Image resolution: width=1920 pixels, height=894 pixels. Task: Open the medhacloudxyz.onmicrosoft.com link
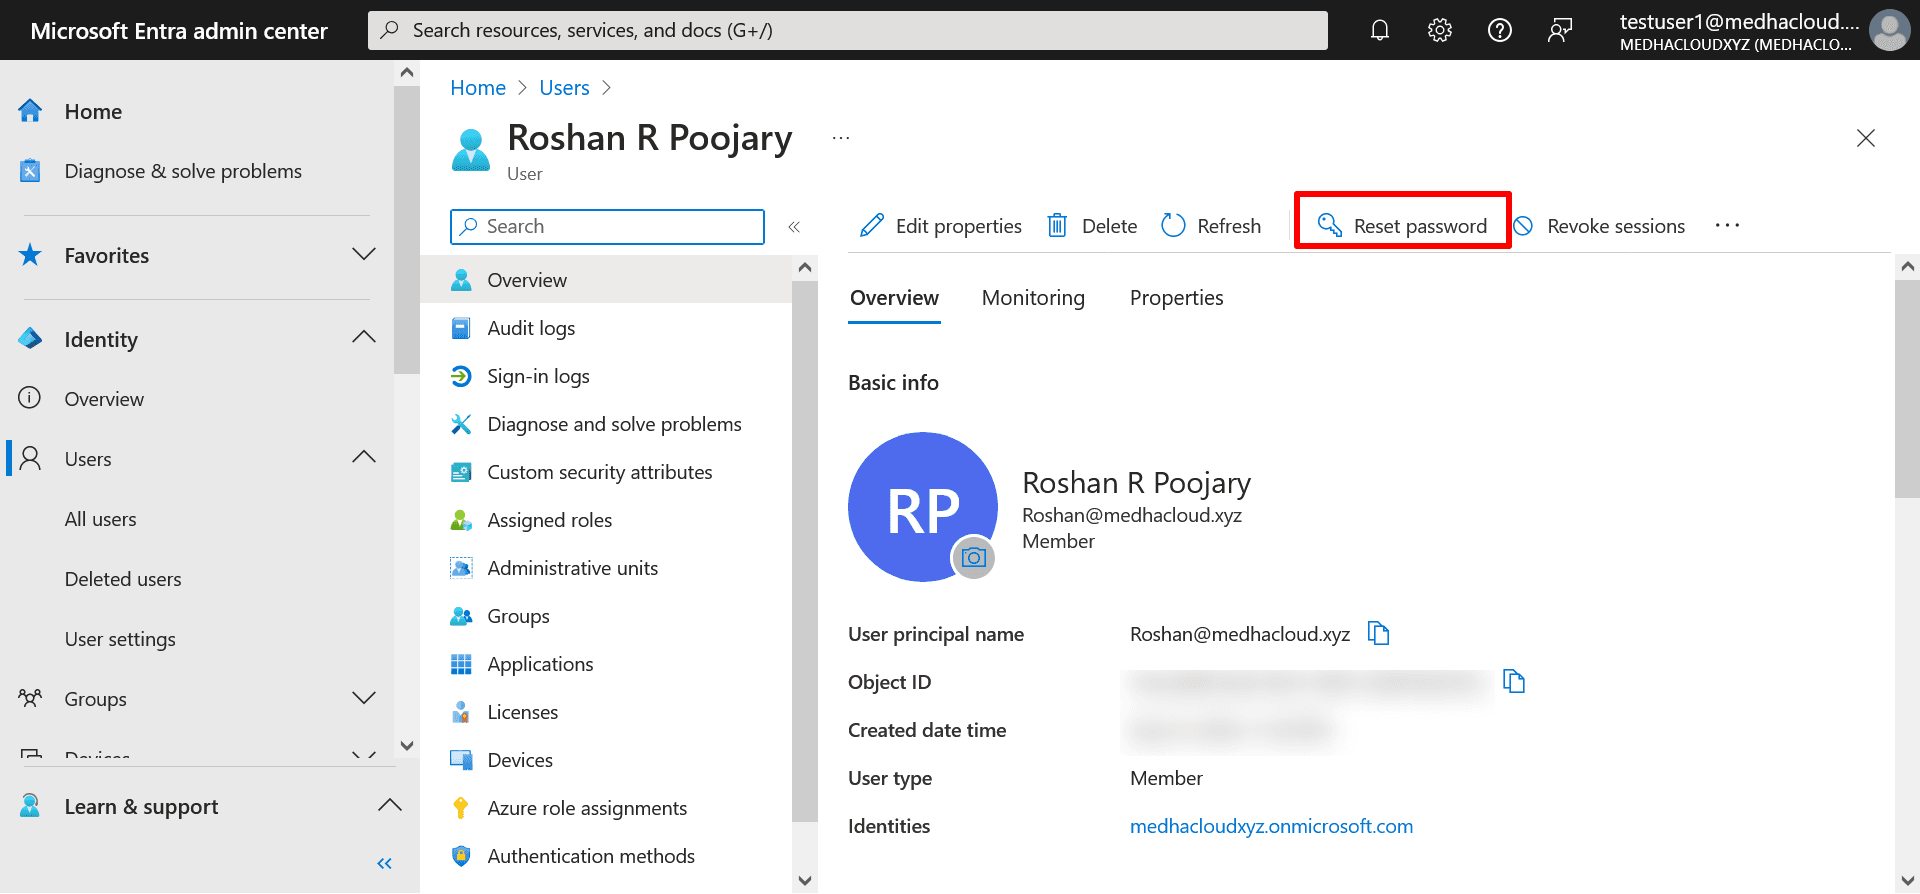click(x=1271, y=826)
